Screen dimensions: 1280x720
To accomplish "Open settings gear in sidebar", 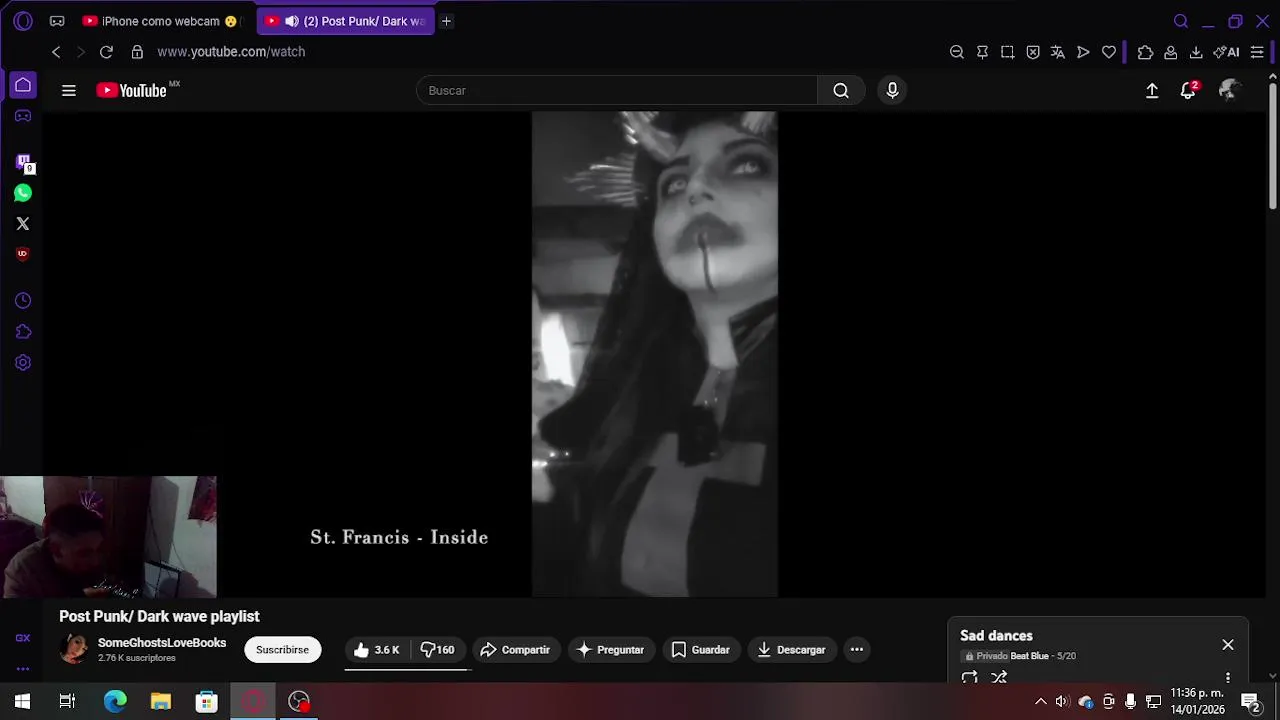I will (x=23, y=363).
